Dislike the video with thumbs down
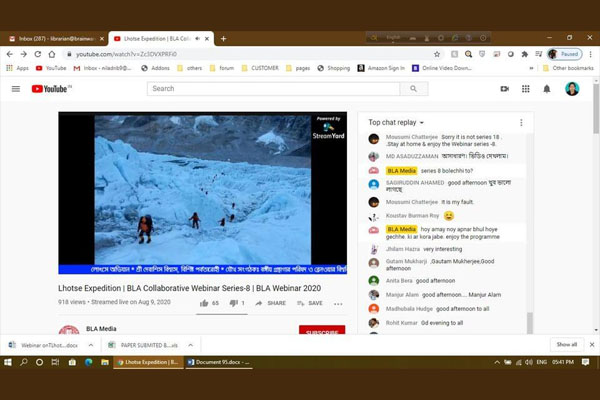Image resolution: width=600 pixels, height=400 pixels. click(232, 303)
